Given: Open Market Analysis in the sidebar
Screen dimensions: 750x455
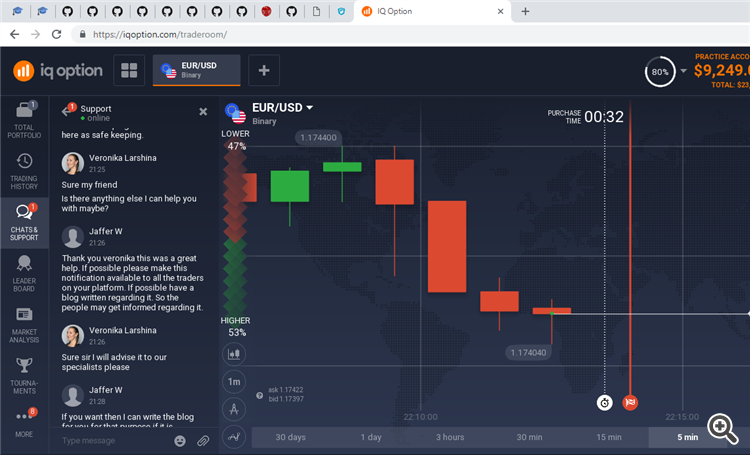Looking at the screenshot, I should click(x=24, y=325).
